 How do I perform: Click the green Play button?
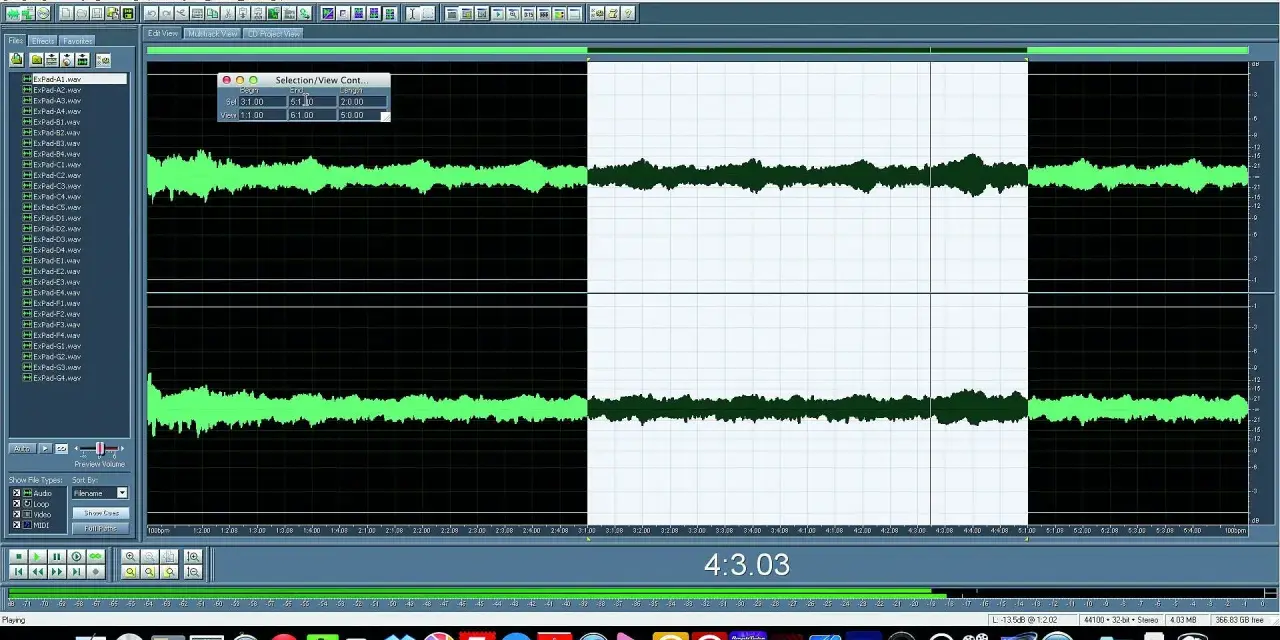(37, 557)
